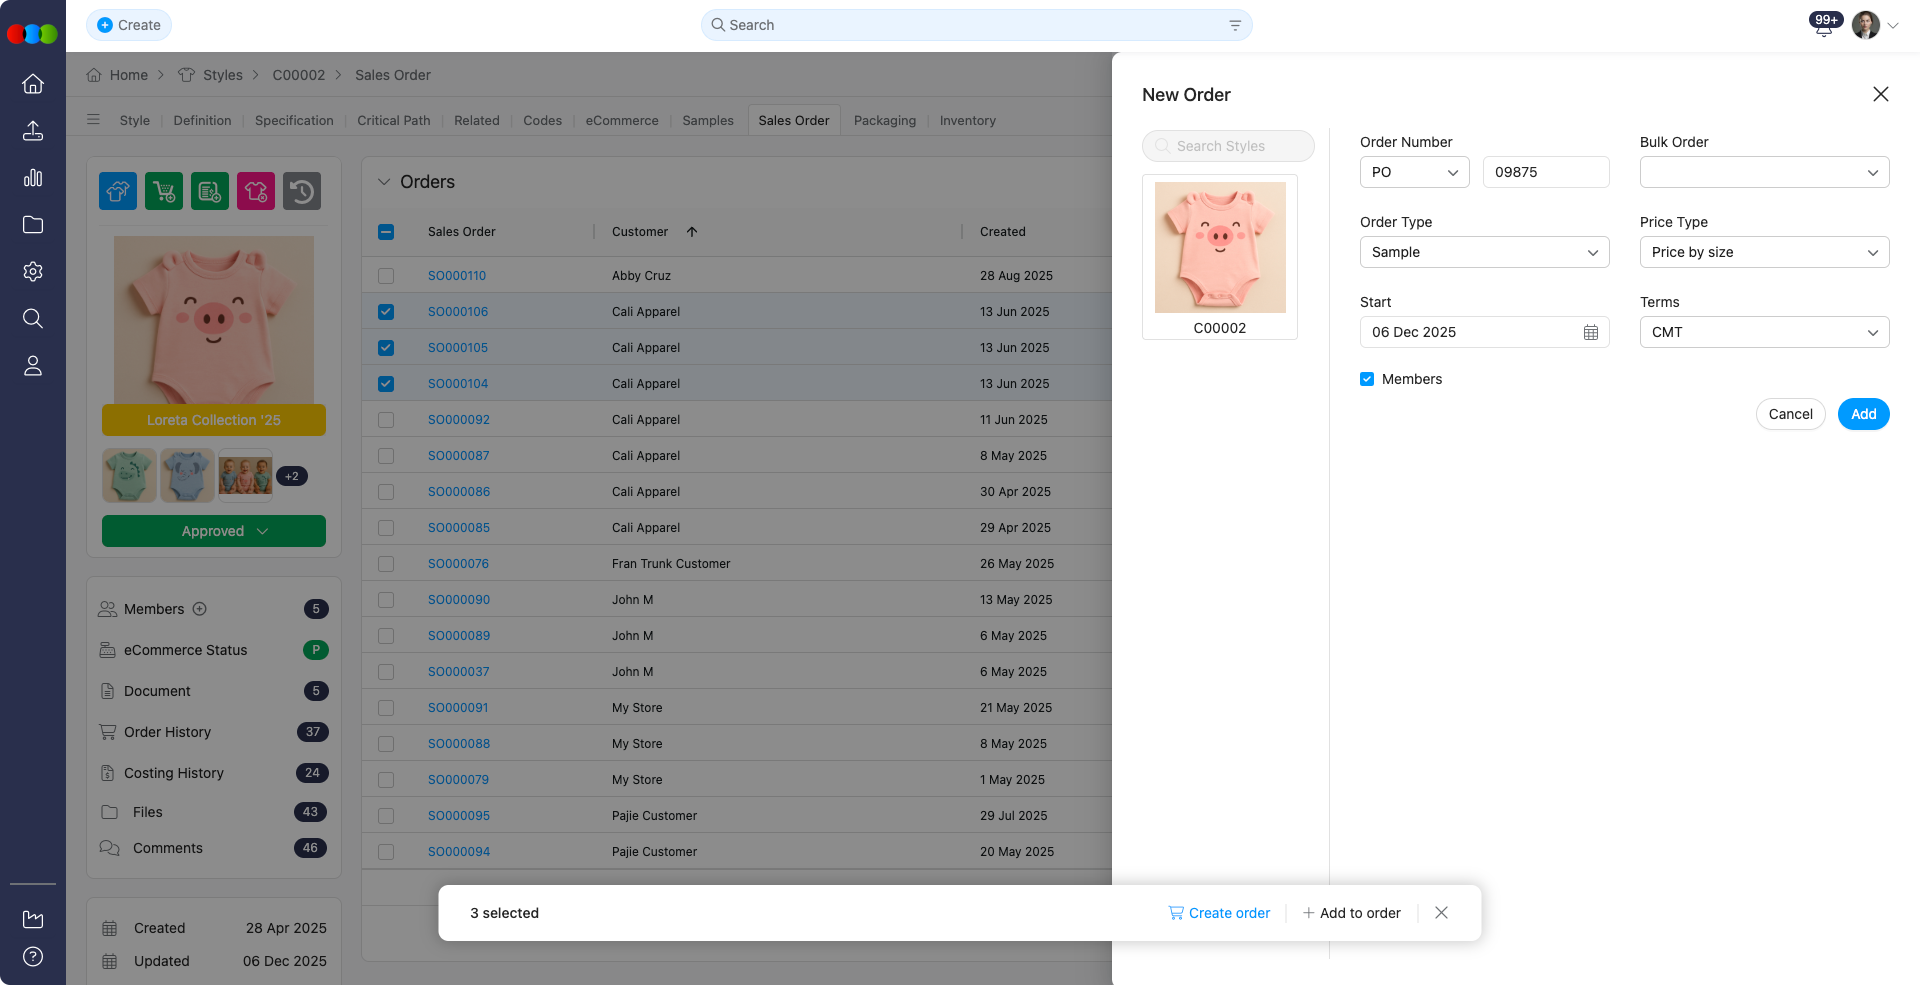This screenshot has width=1920, height=985.
Task: Uncheck the Members checkbox in New Order
Action: [x=1367, y=379]
